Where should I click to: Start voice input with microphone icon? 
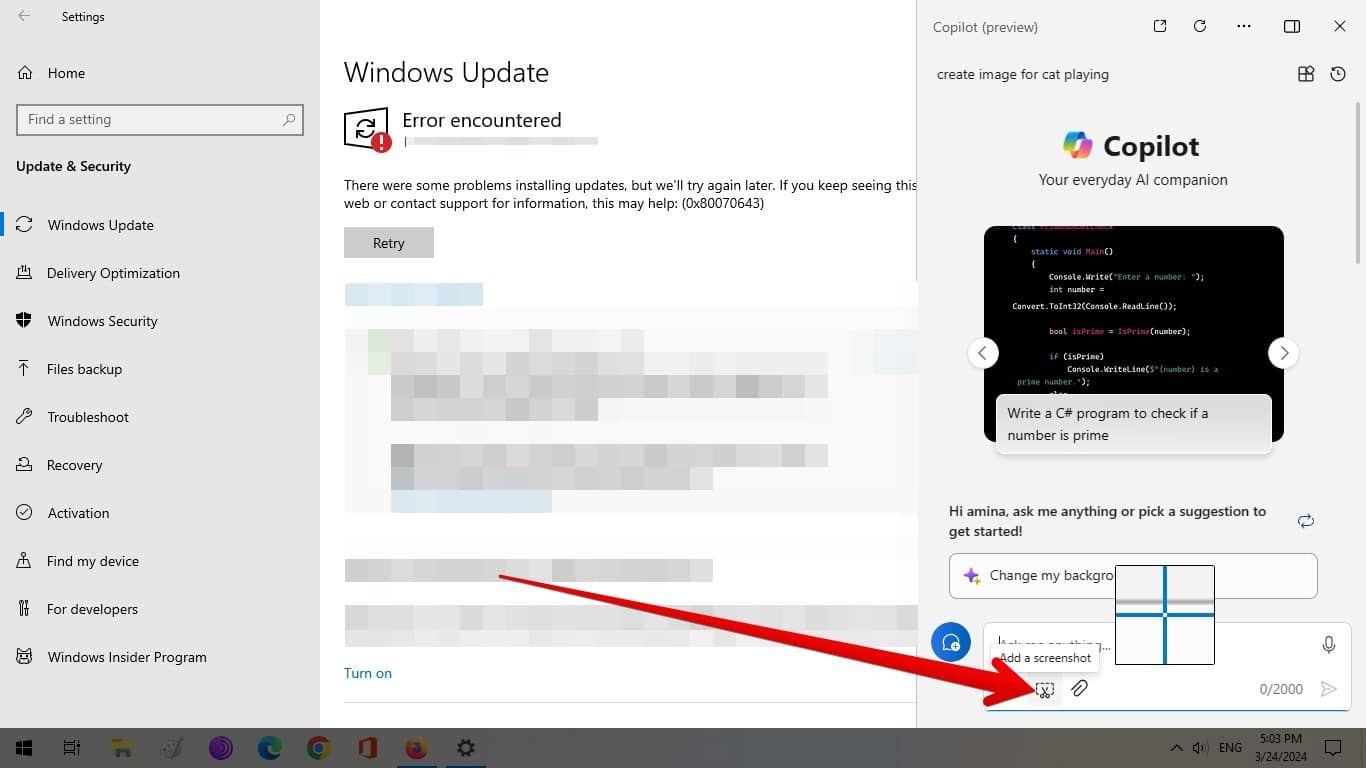point(1328,645)
